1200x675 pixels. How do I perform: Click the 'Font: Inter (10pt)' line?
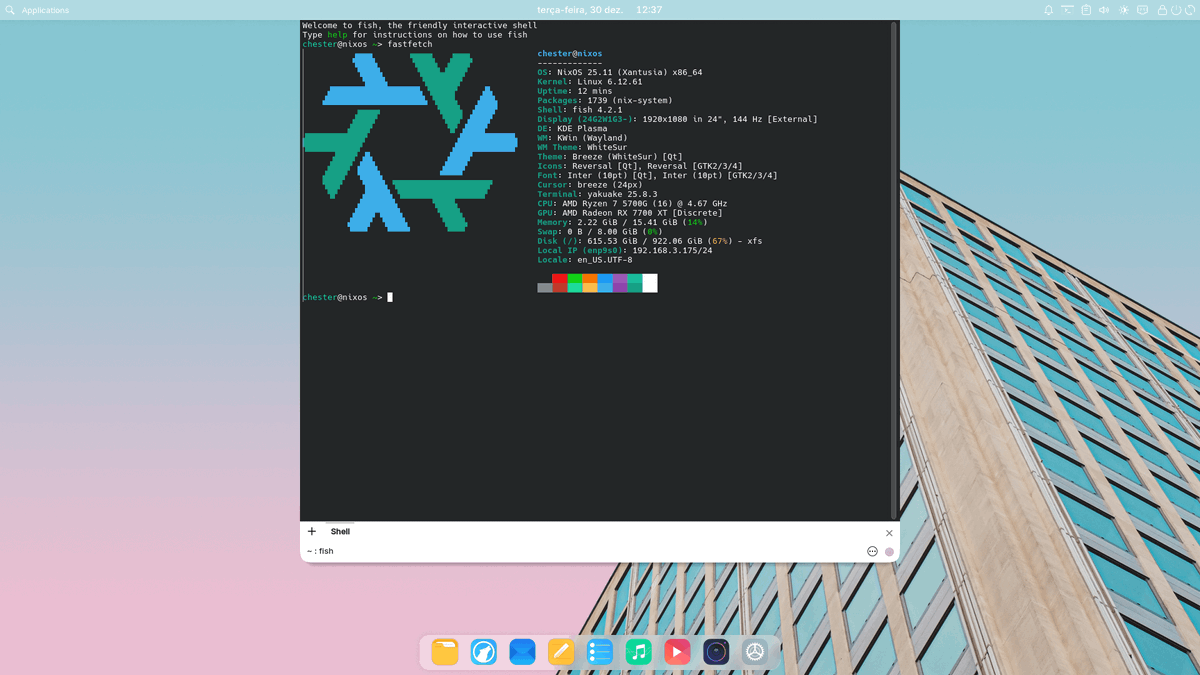[657, 175]
